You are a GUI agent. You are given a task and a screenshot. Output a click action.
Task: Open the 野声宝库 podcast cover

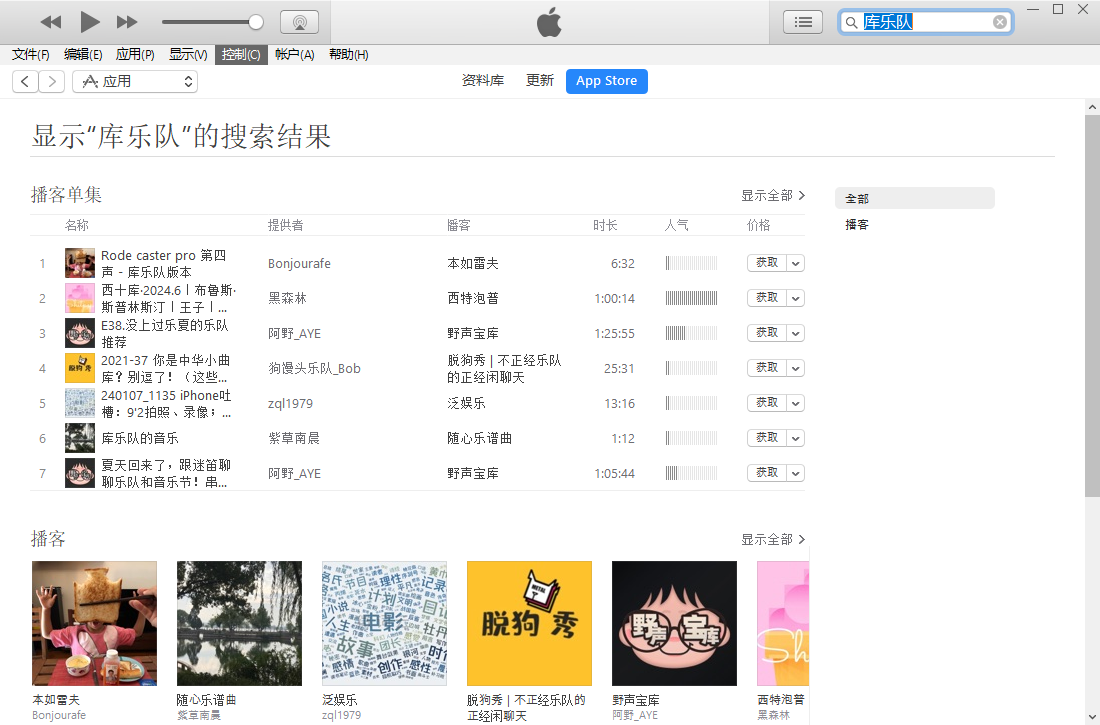tap(674, 623)
